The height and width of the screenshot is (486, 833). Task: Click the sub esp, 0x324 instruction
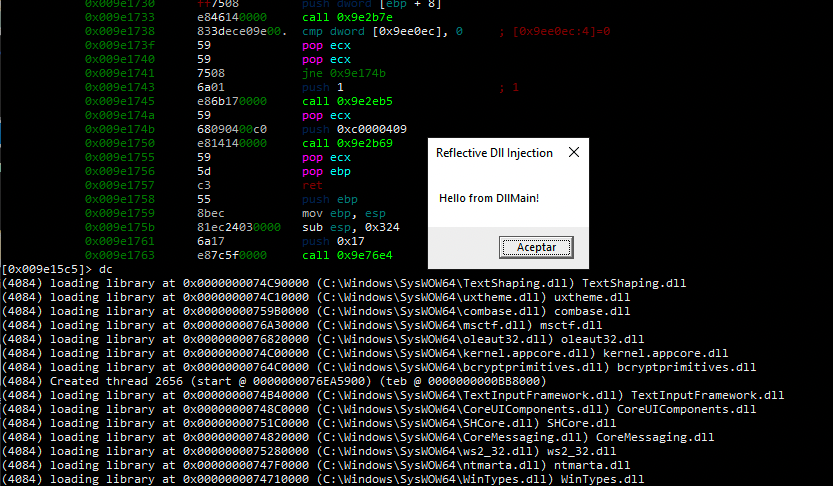[x=351, y=227]
